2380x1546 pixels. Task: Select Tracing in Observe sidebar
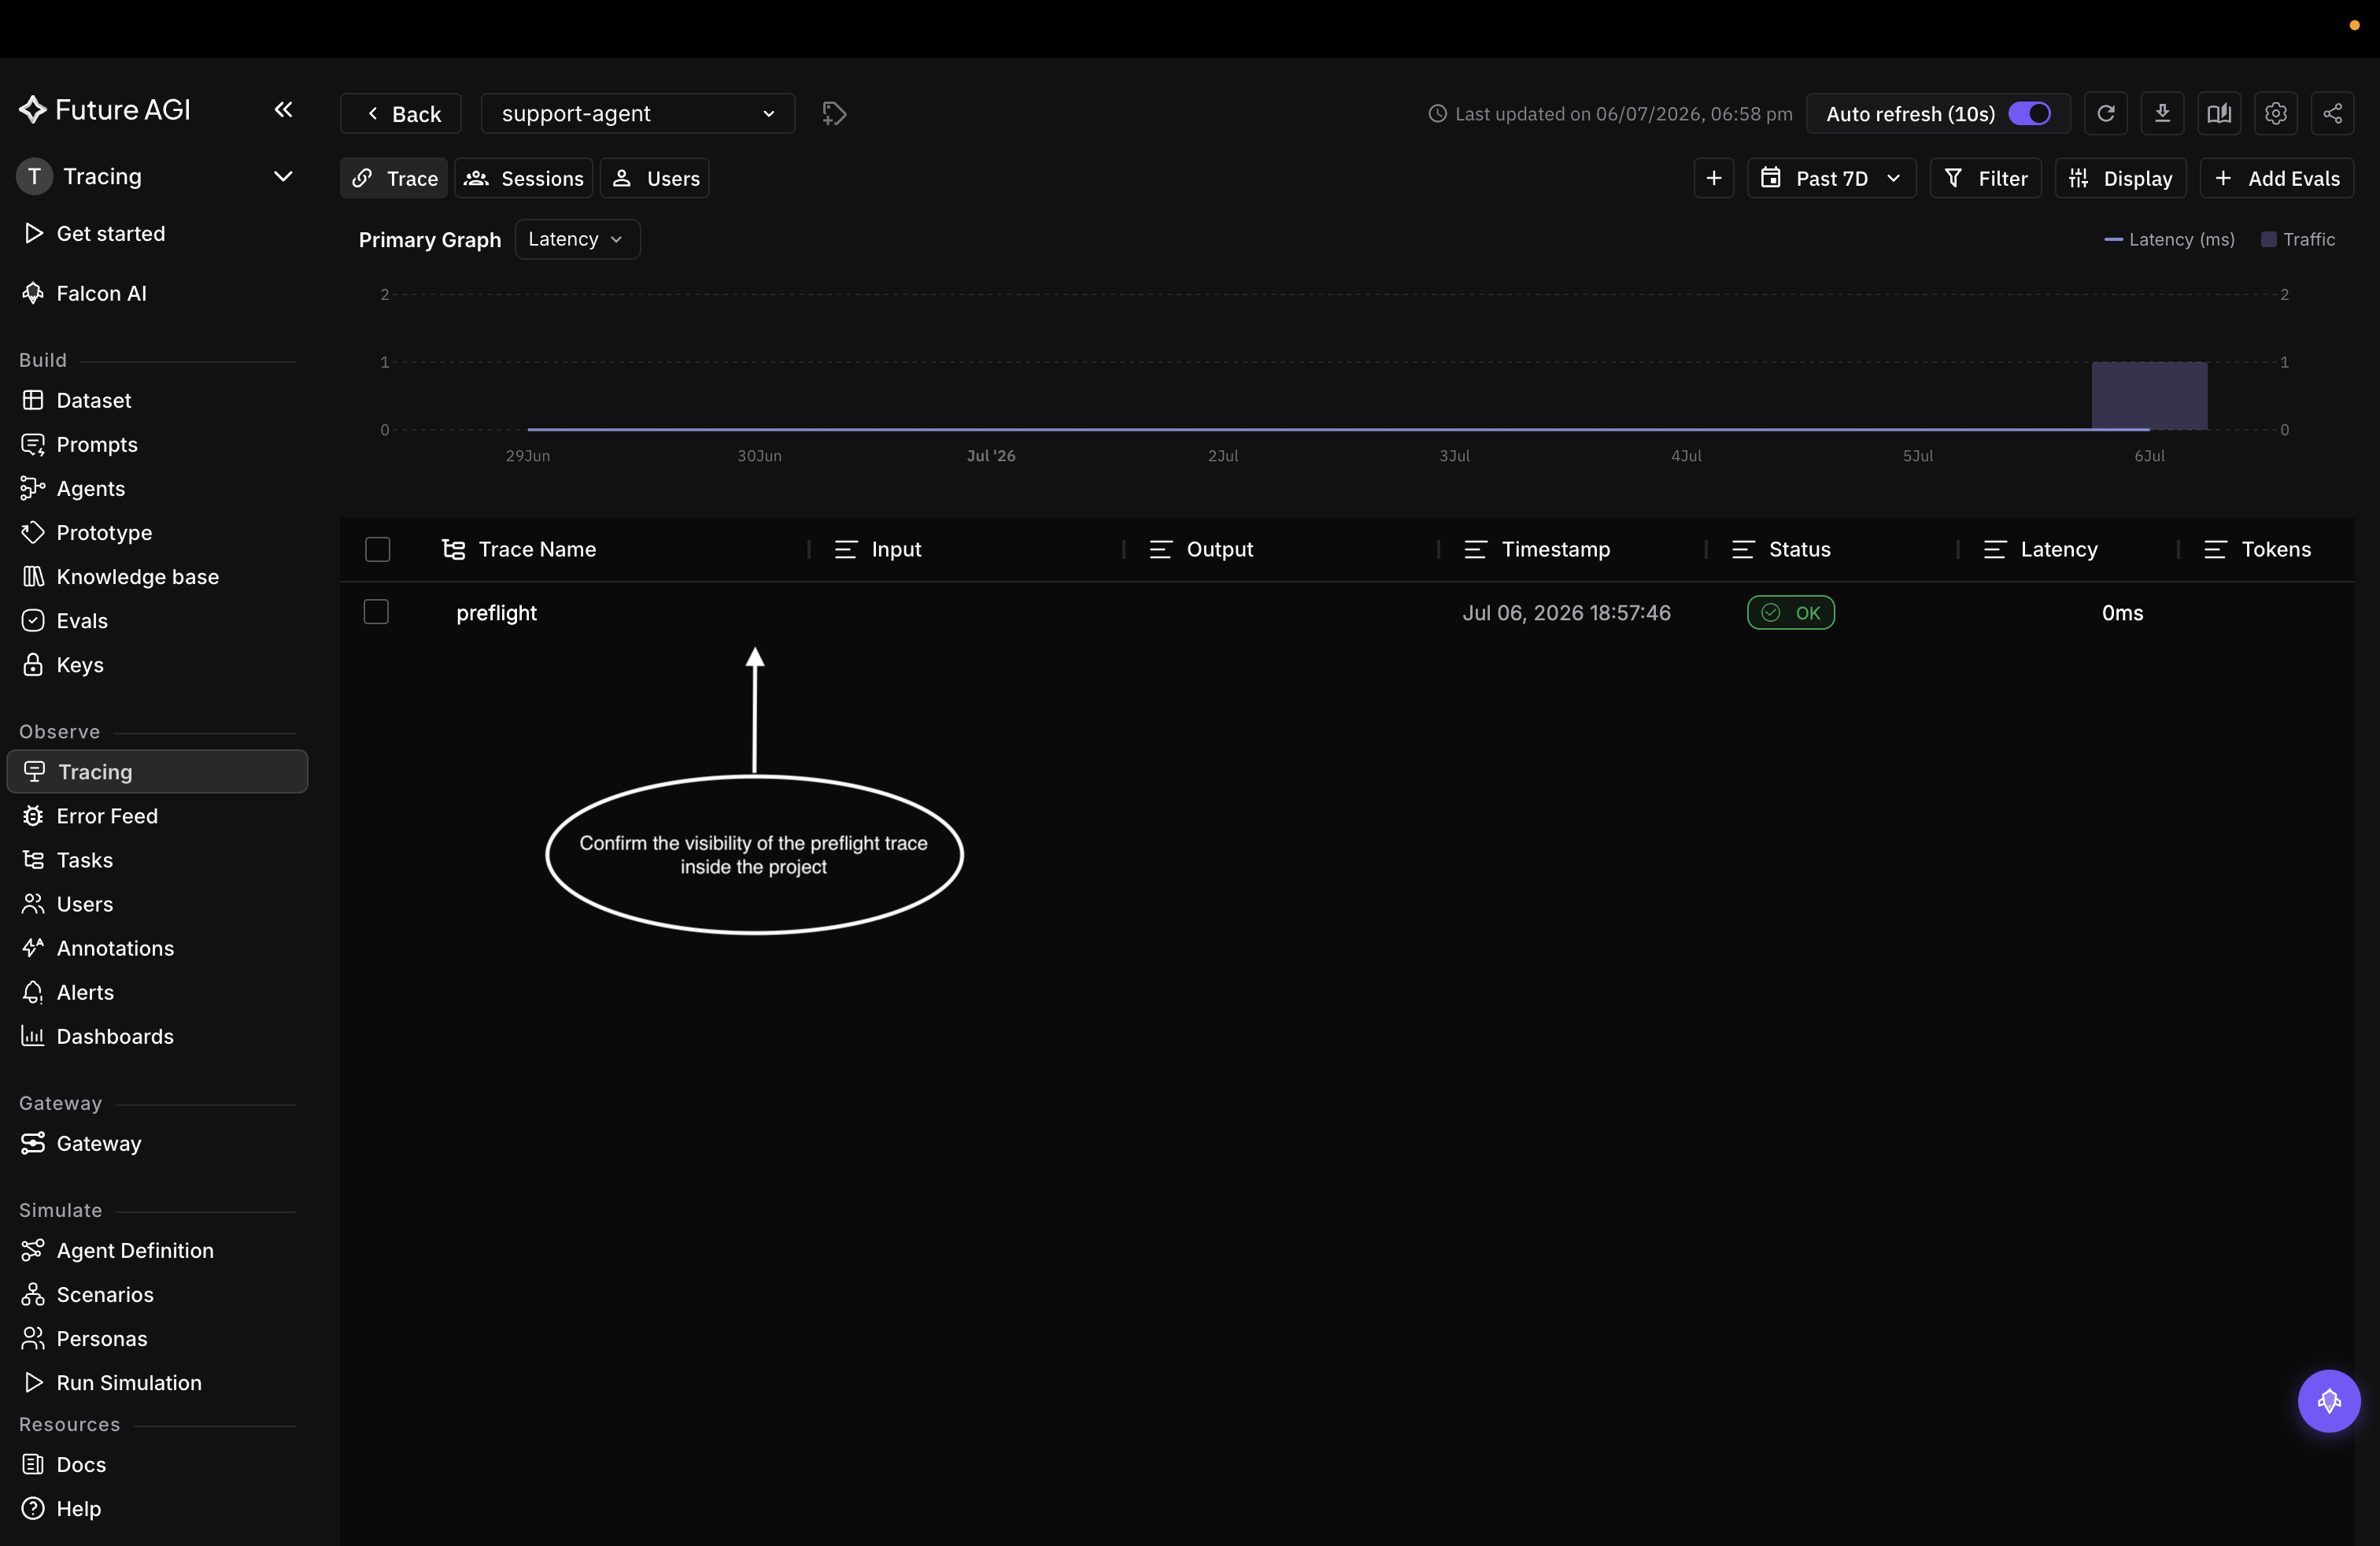[x=157, y=771]
